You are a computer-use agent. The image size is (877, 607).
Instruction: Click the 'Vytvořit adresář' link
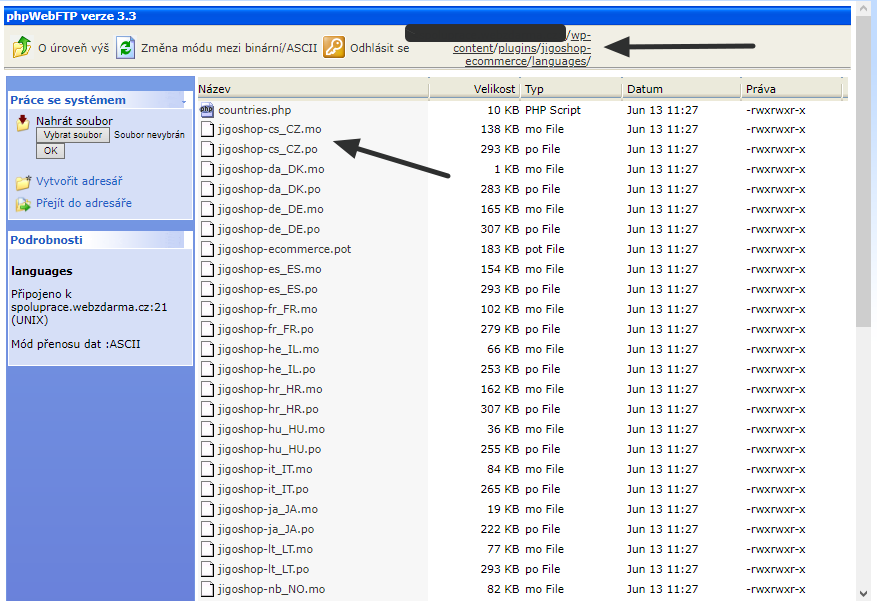79,181
